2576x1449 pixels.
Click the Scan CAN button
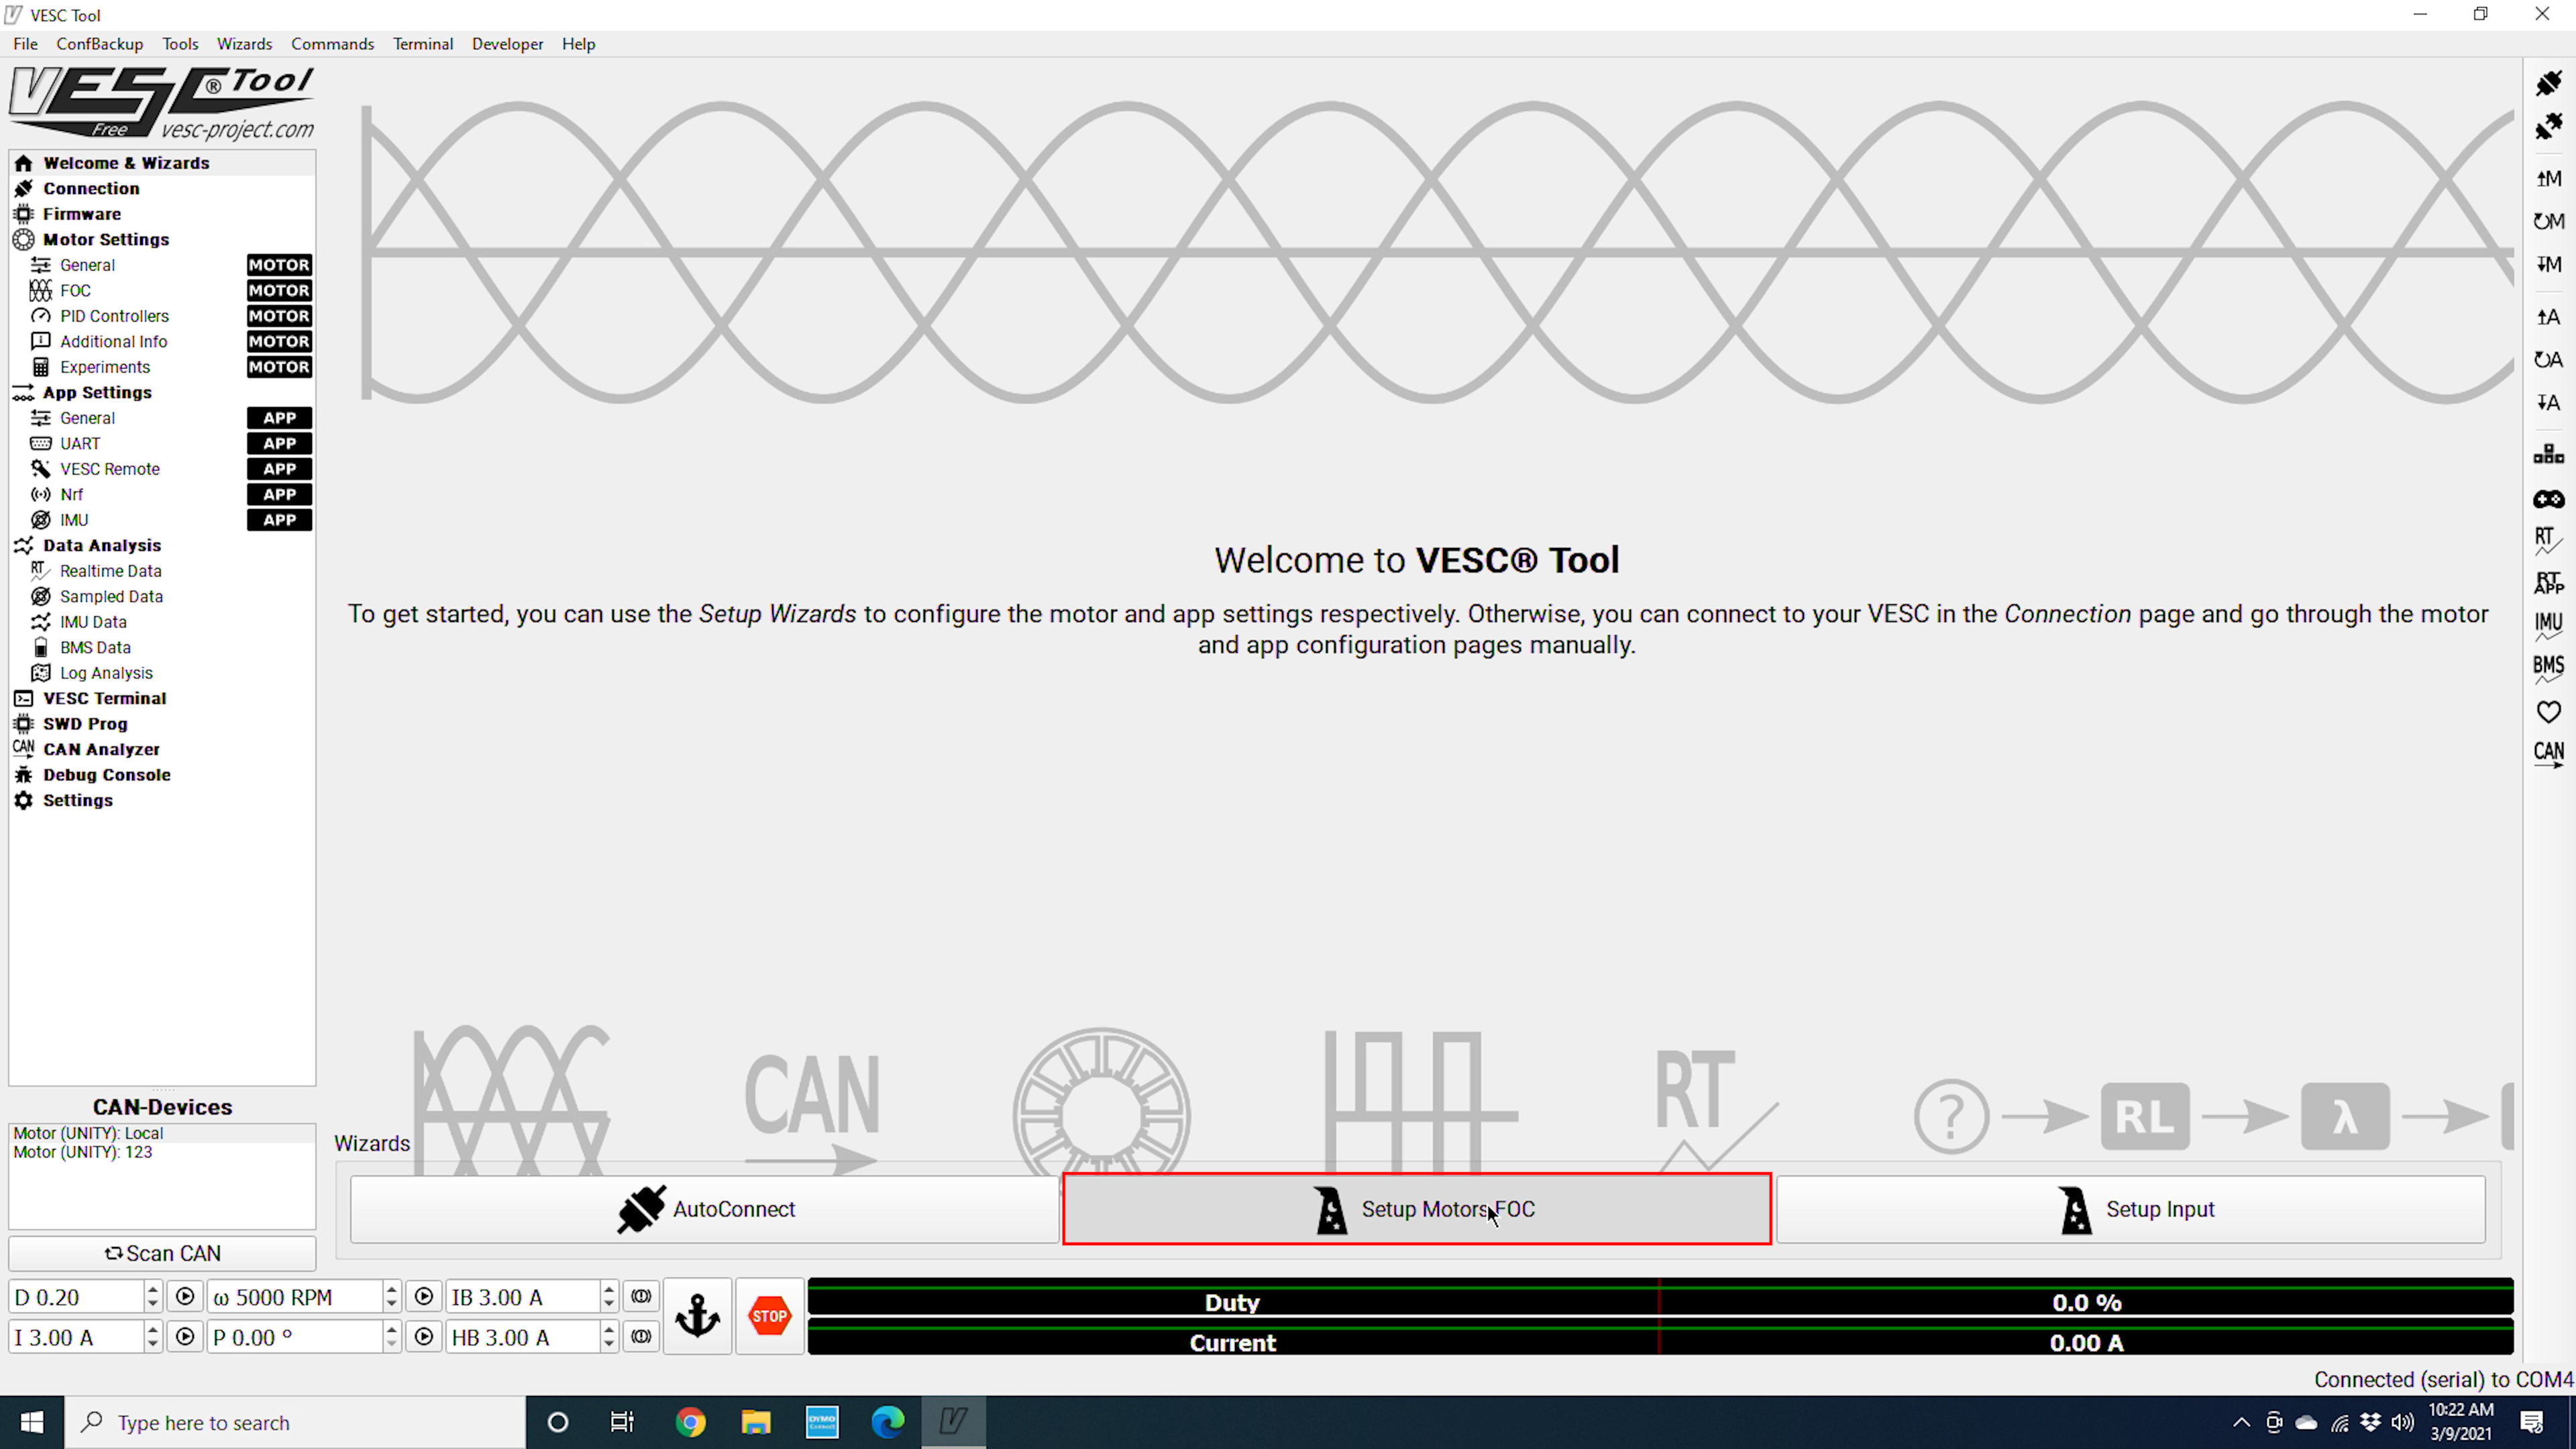click(162, 1253)
